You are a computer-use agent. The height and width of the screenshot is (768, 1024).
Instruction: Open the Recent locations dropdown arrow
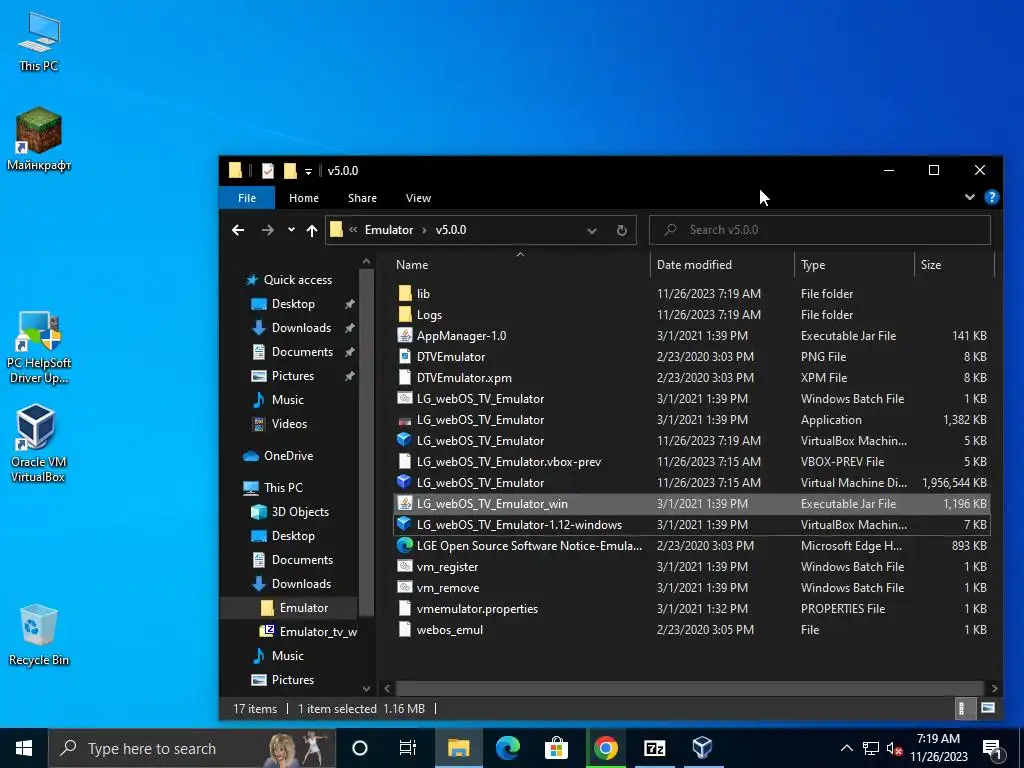(291, 230)
